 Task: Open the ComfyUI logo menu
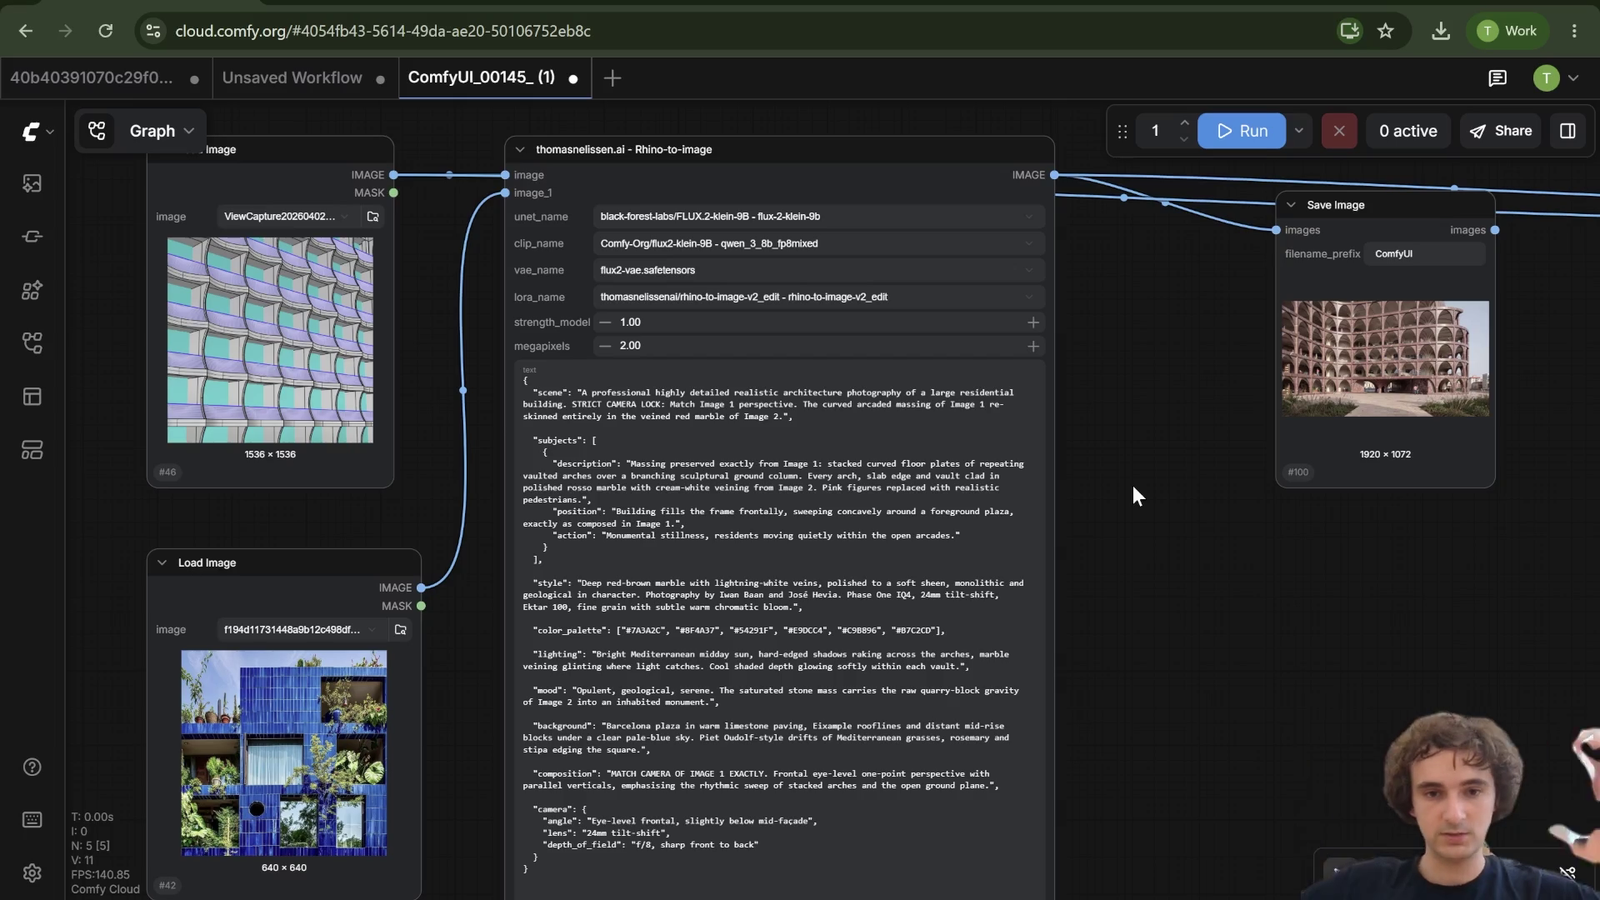coord(37,131)
